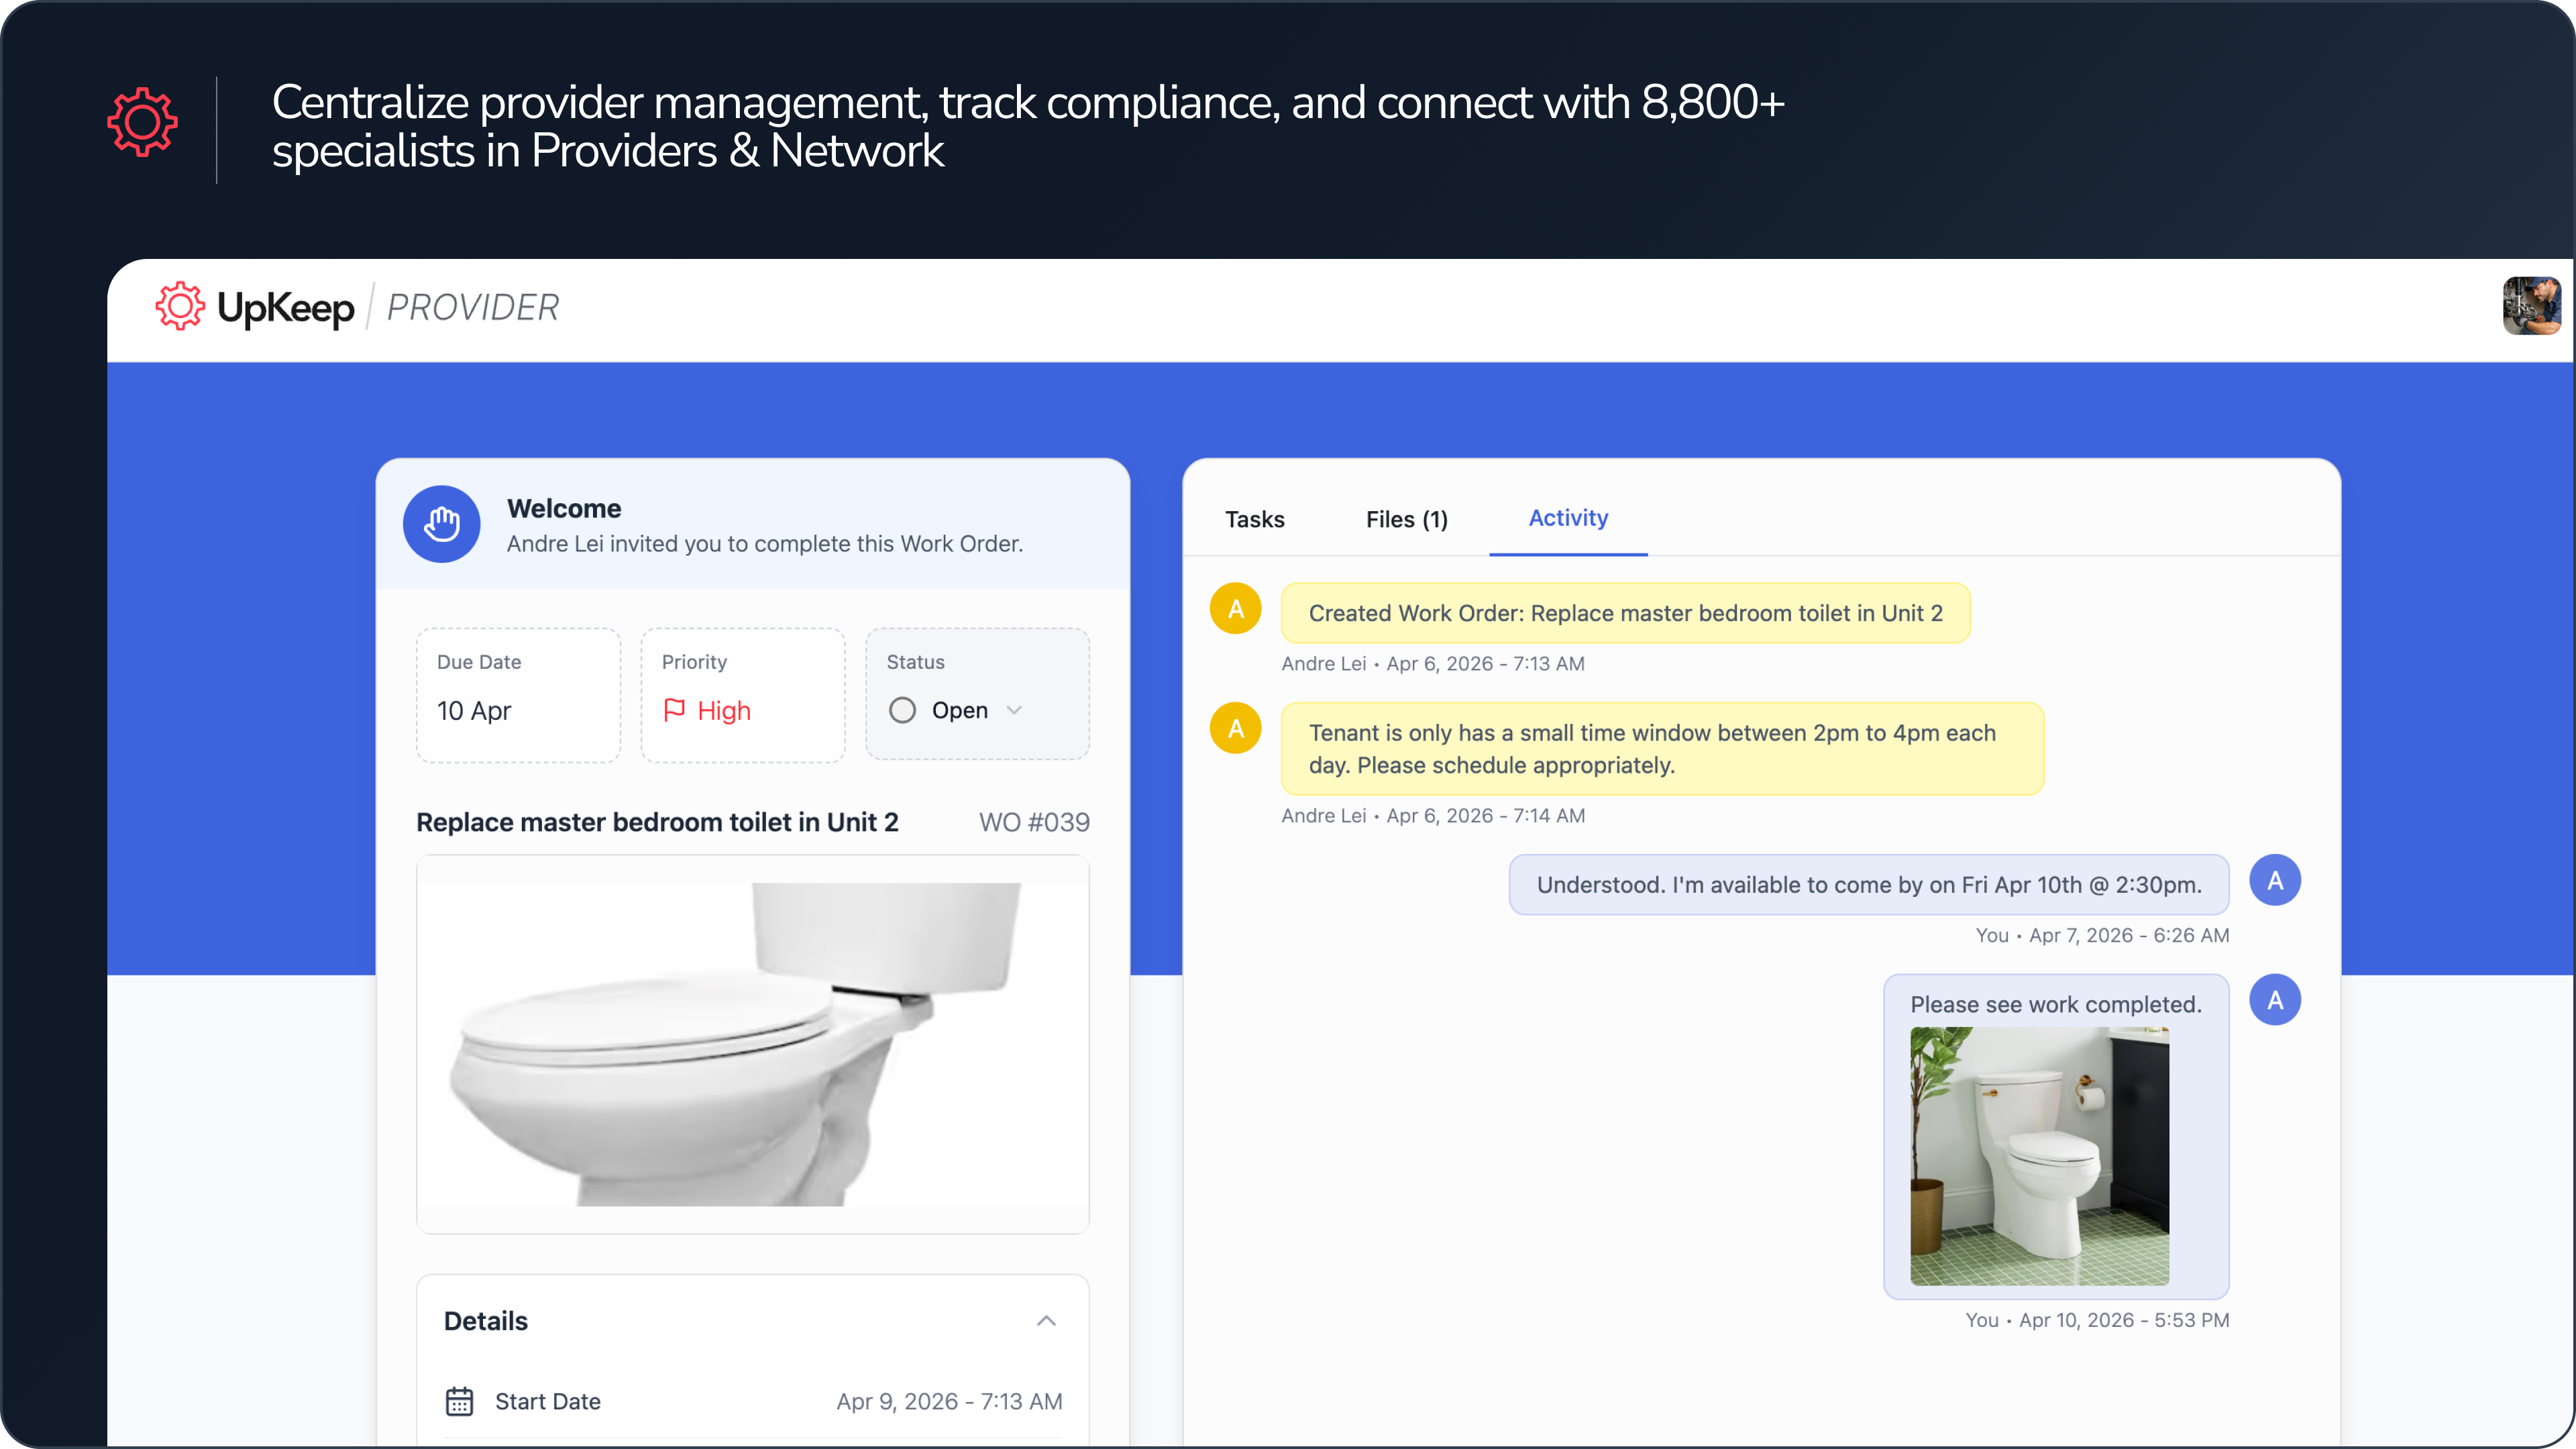
Task: Click the red High priority flag icon
Action: 674,710
